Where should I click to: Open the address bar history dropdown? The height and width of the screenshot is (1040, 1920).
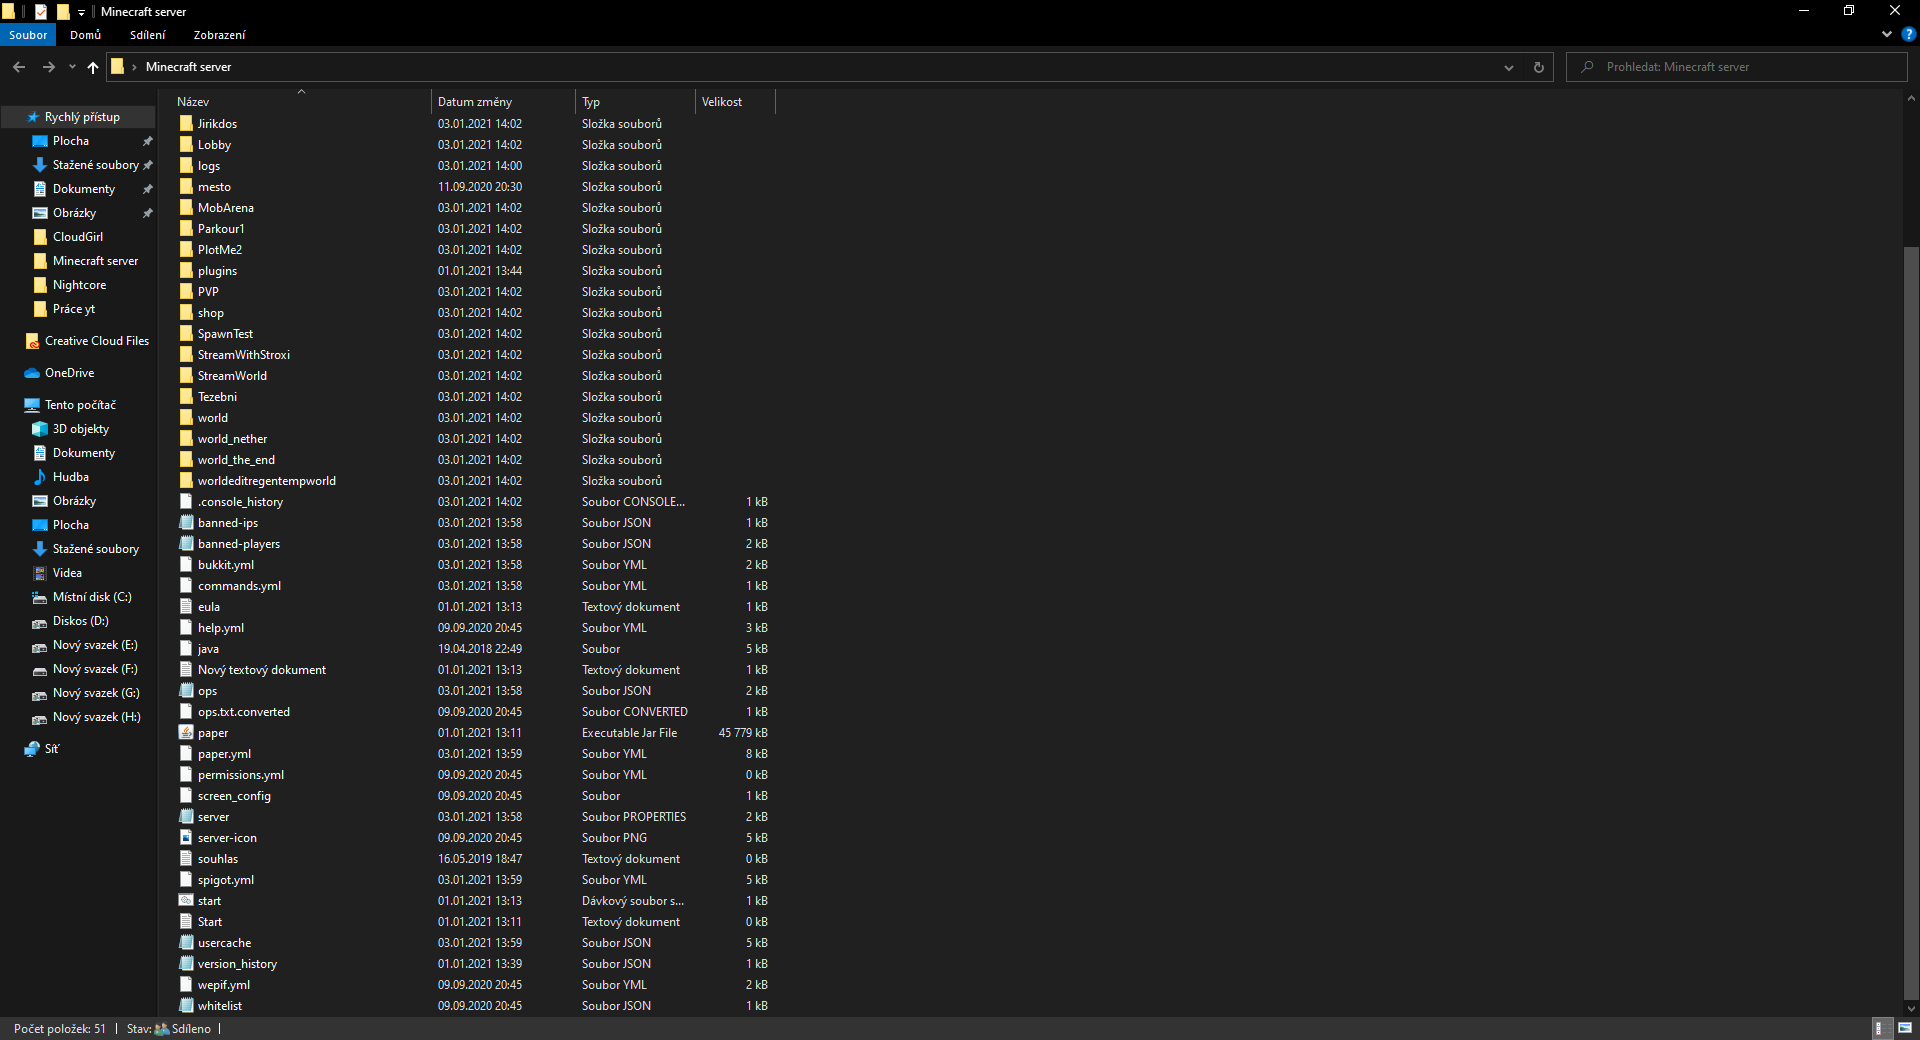1508,67
